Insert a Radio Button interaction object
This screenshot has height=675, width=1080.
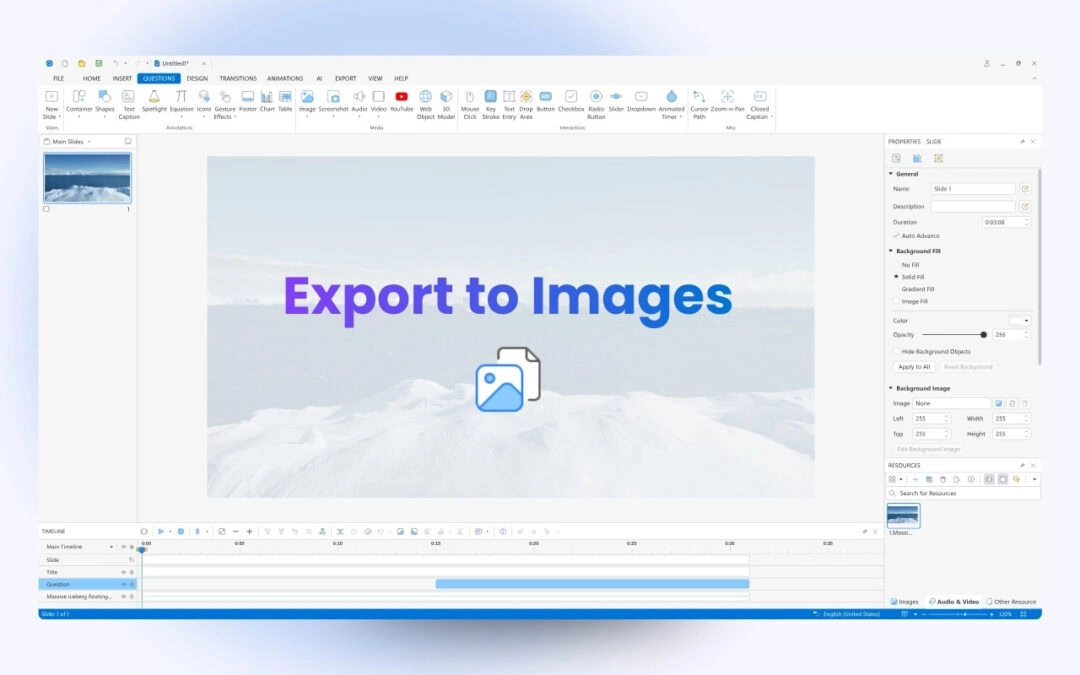click(596, 105)
